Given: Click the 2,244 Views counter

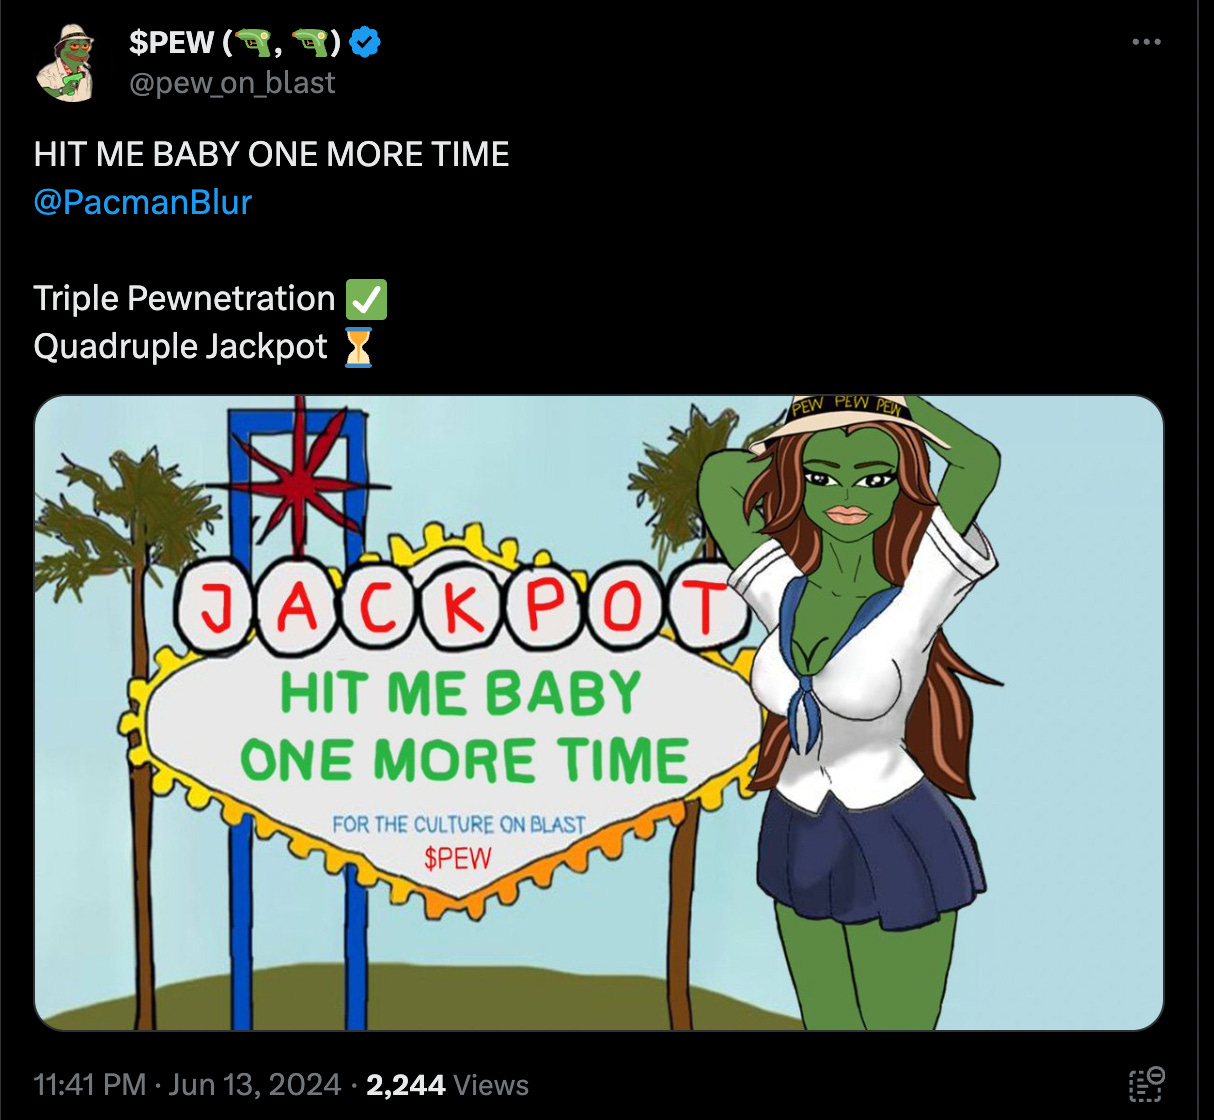Looking at the screenshot, I should coord(447,1085).
